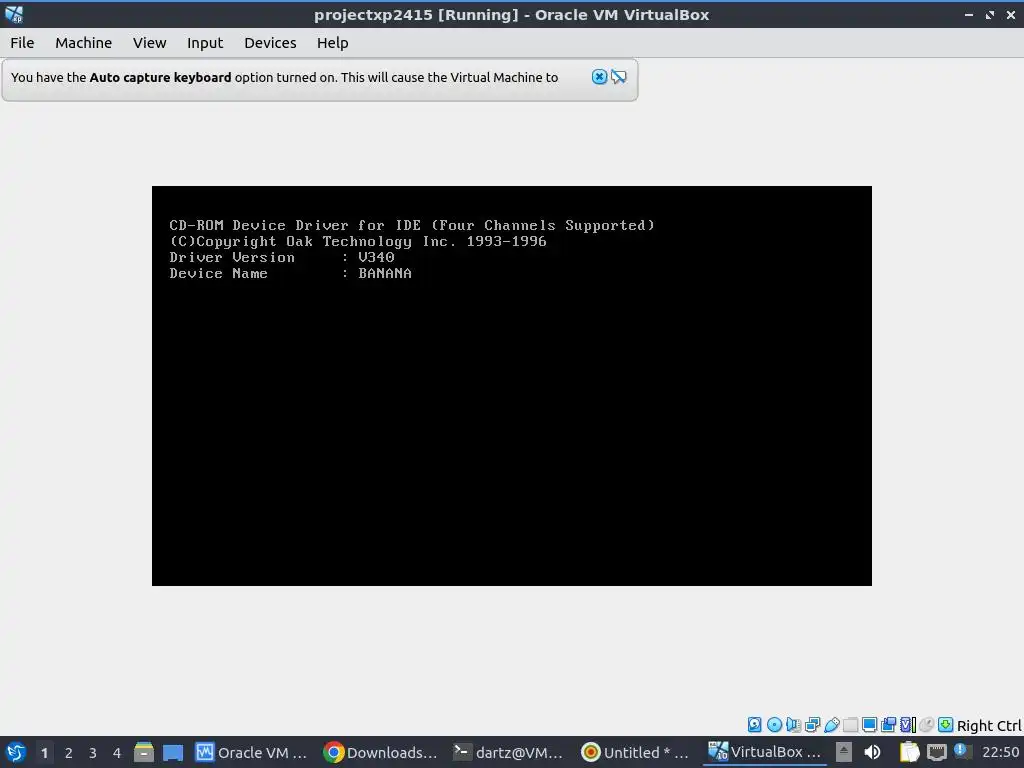Open the clipboard manager tray icon
1024x768 pixels.
908,752
